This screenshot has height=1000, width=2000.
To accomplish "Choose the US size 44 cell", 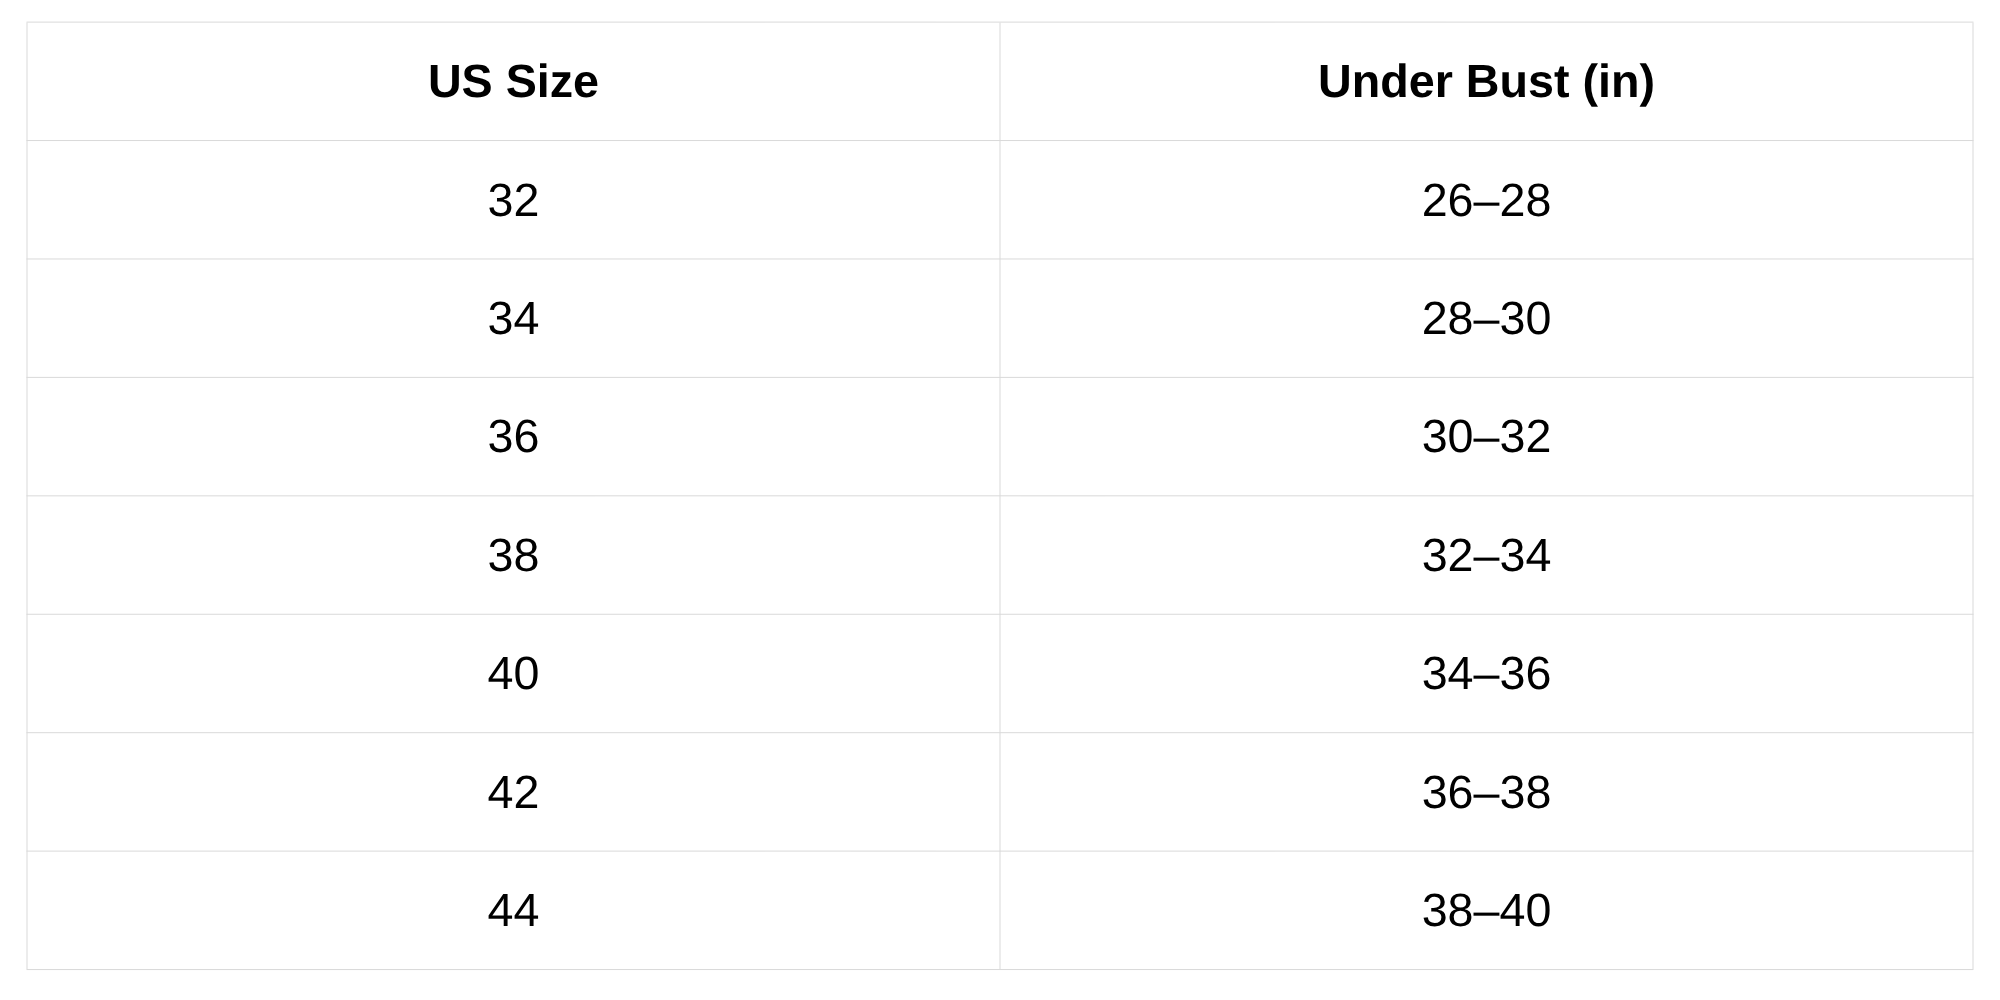I will coord(513,911).
